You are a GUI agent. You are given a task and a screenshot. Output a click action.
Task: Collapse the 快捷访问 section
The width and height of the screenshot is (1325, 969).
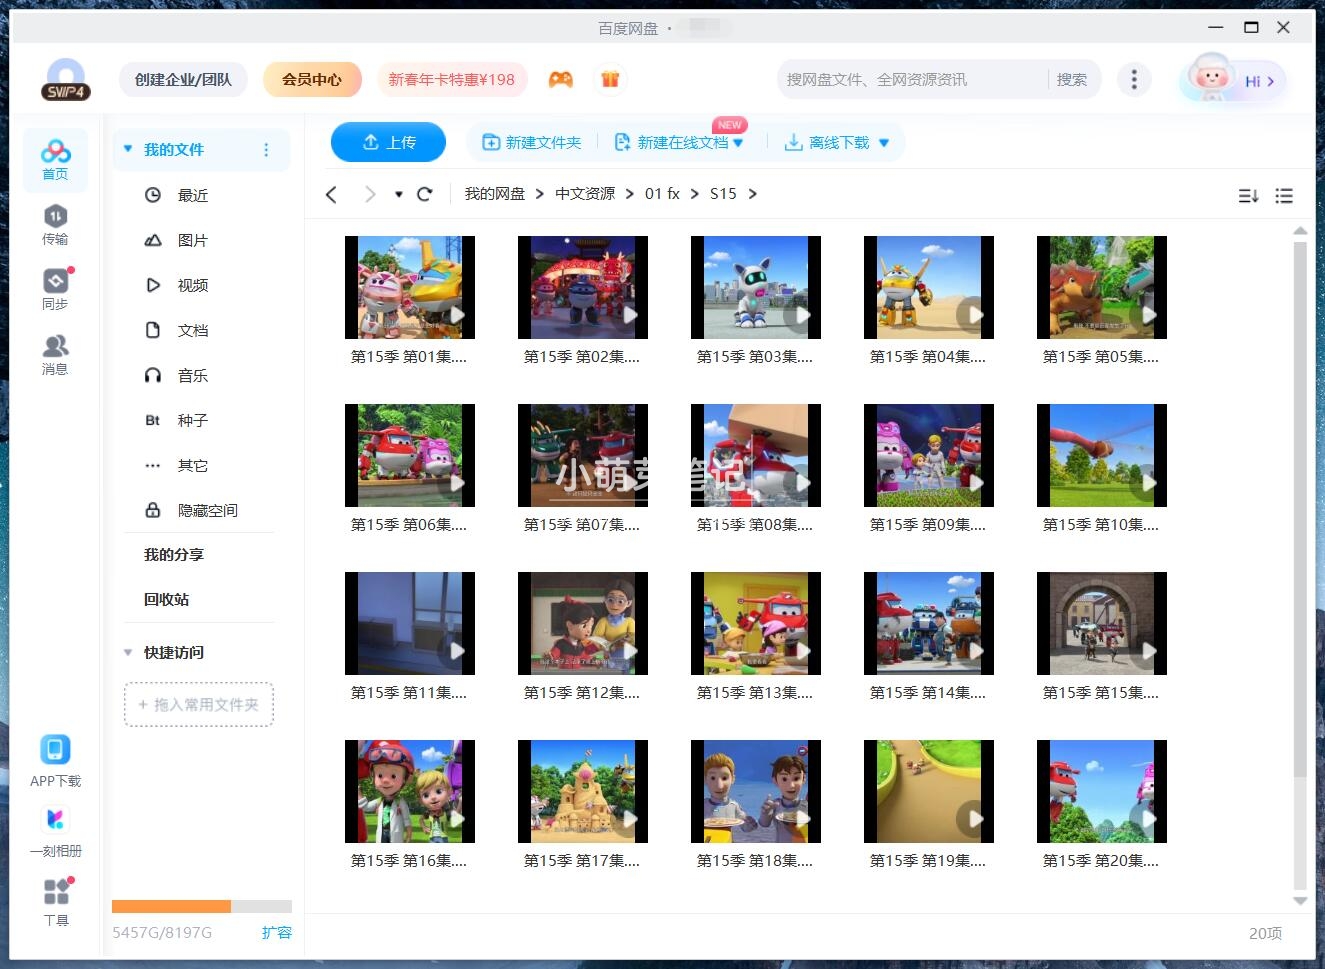pyautogui.click(x=128, y=652)
